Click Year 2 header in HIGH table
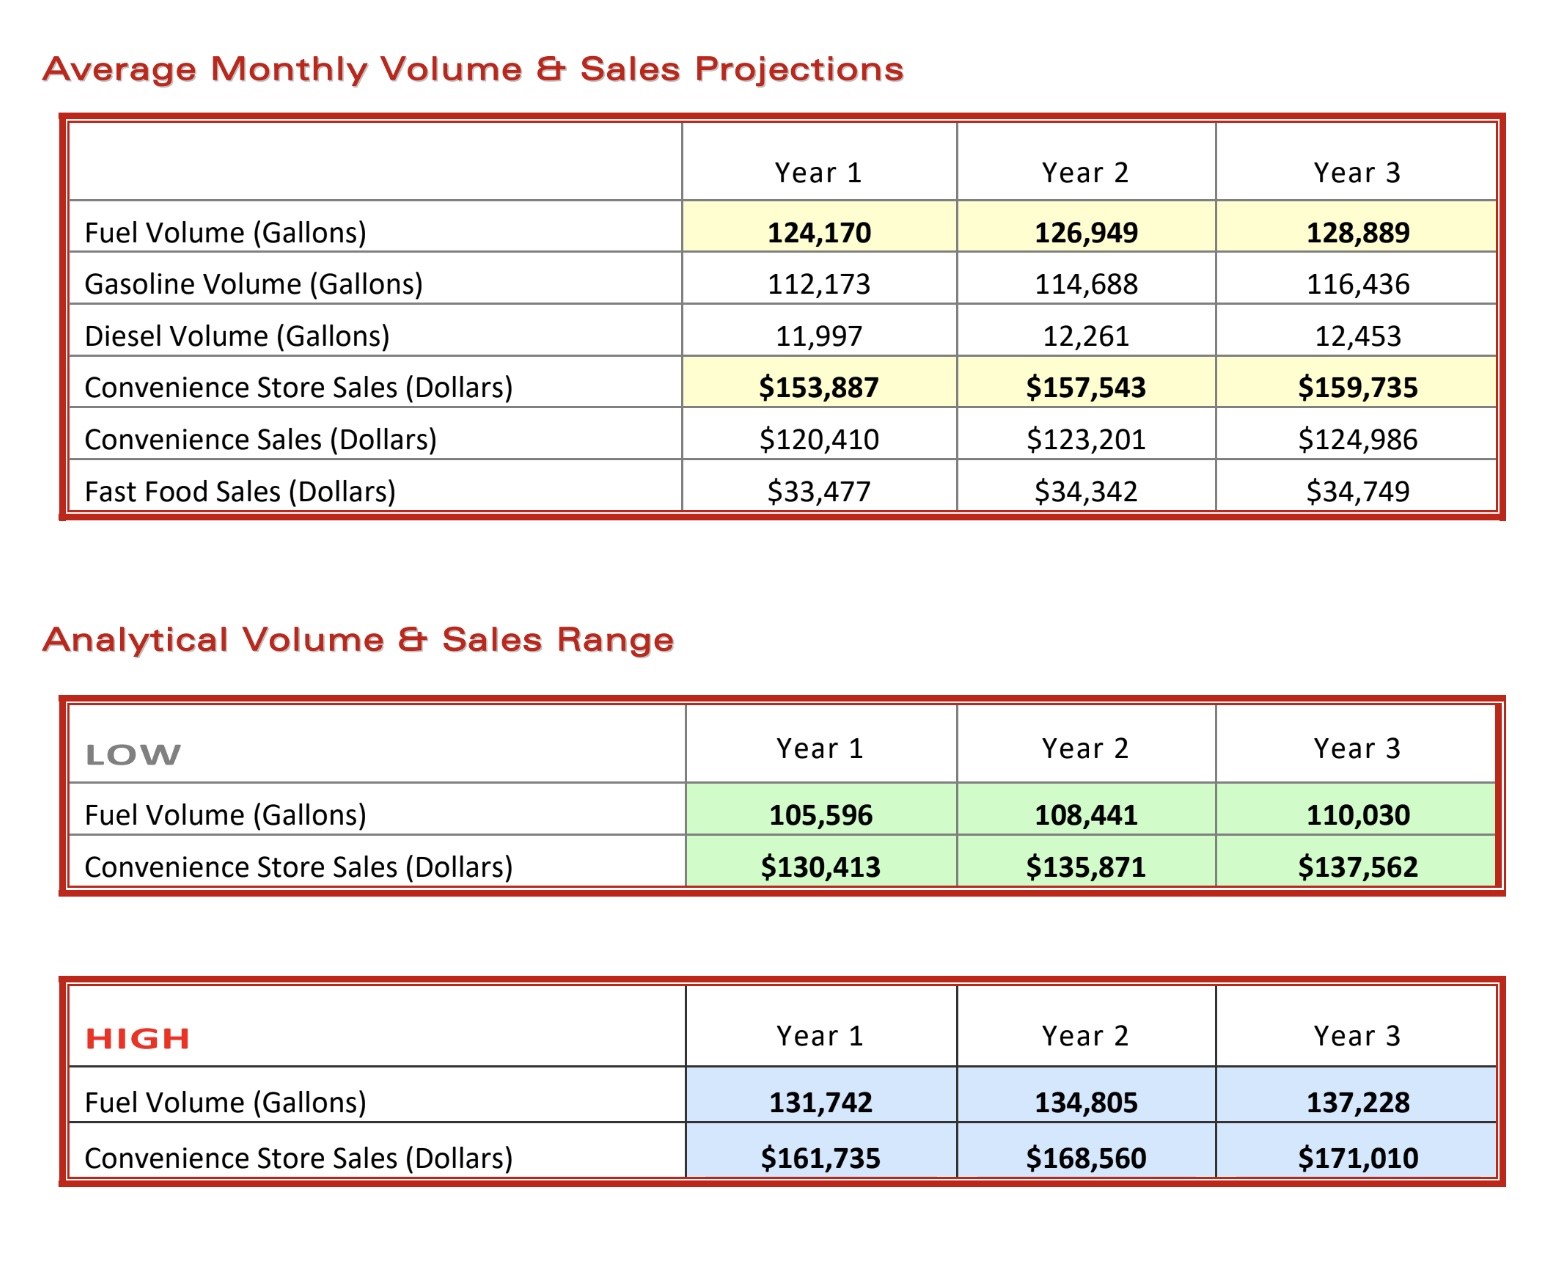This screenshot has width=1564, height=1274. tap(1086, 1036)
